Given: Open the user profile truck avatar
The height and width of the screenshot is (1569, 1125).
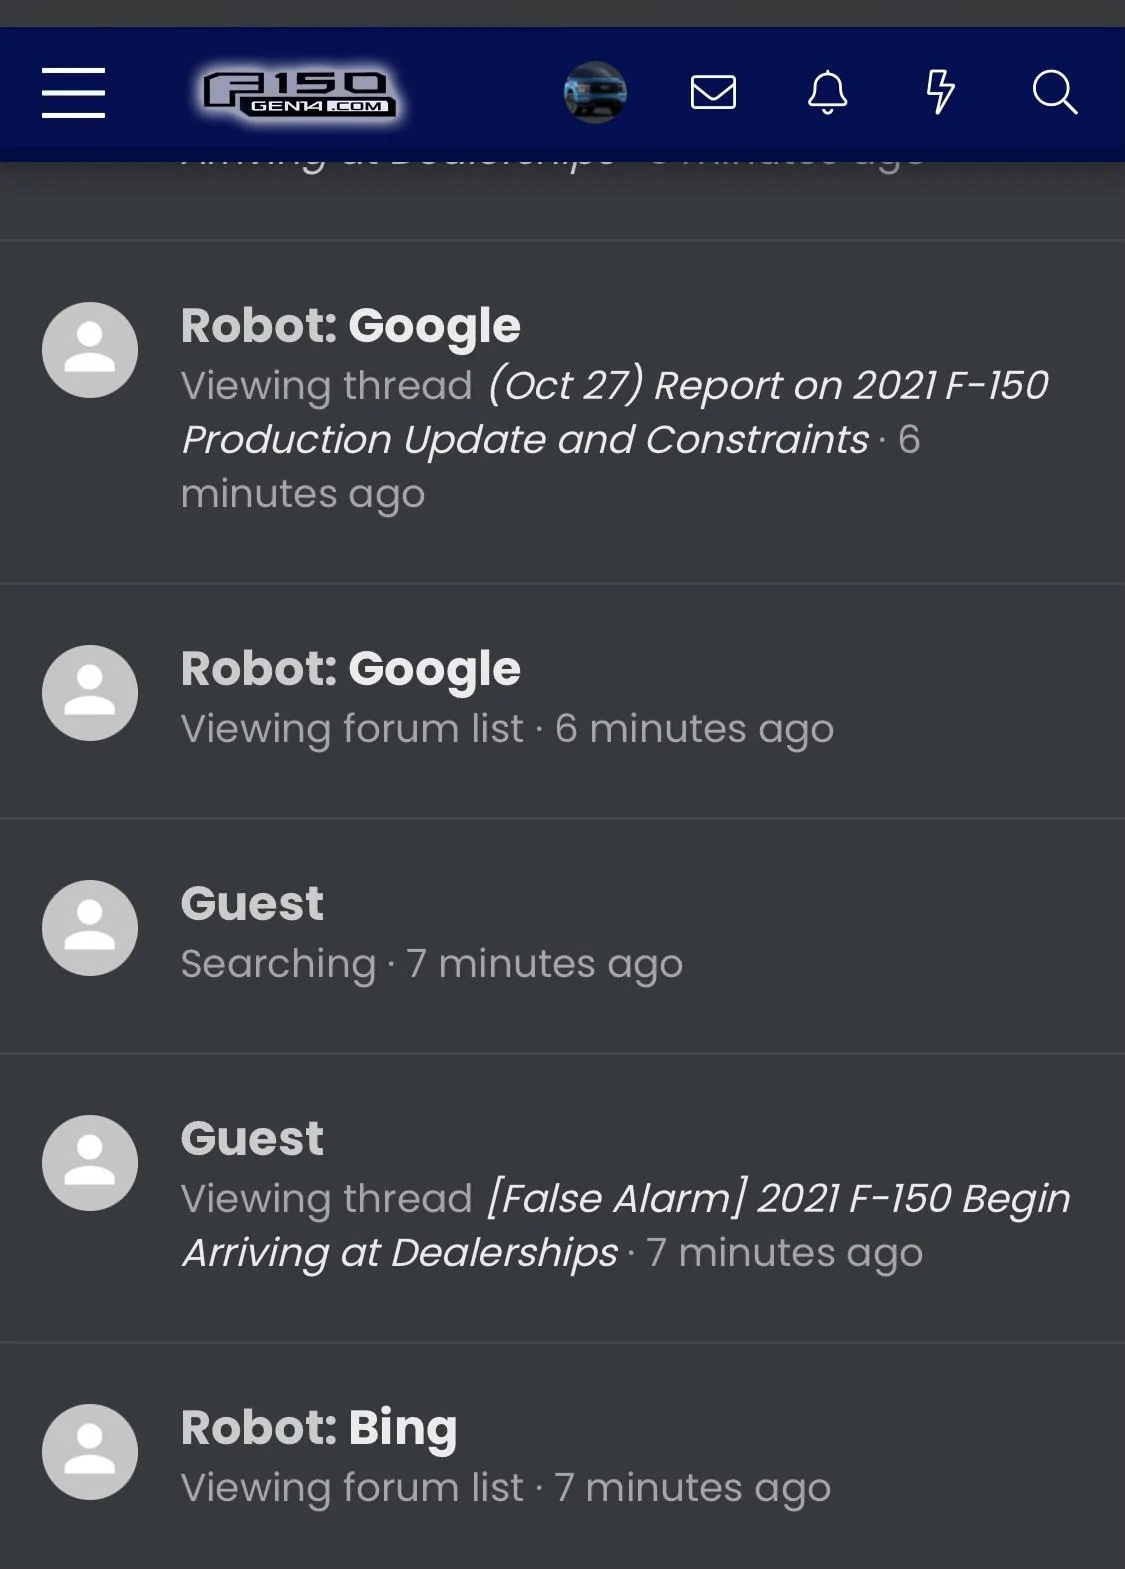Looking at the screenshot, I should [595, 93].
